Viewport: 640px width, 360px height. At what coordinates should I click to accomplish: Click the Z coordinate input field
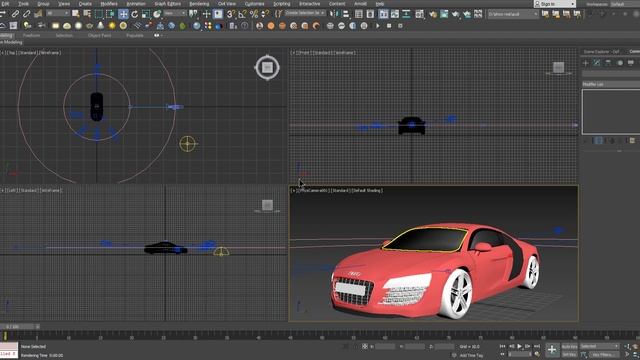(445, 347)
